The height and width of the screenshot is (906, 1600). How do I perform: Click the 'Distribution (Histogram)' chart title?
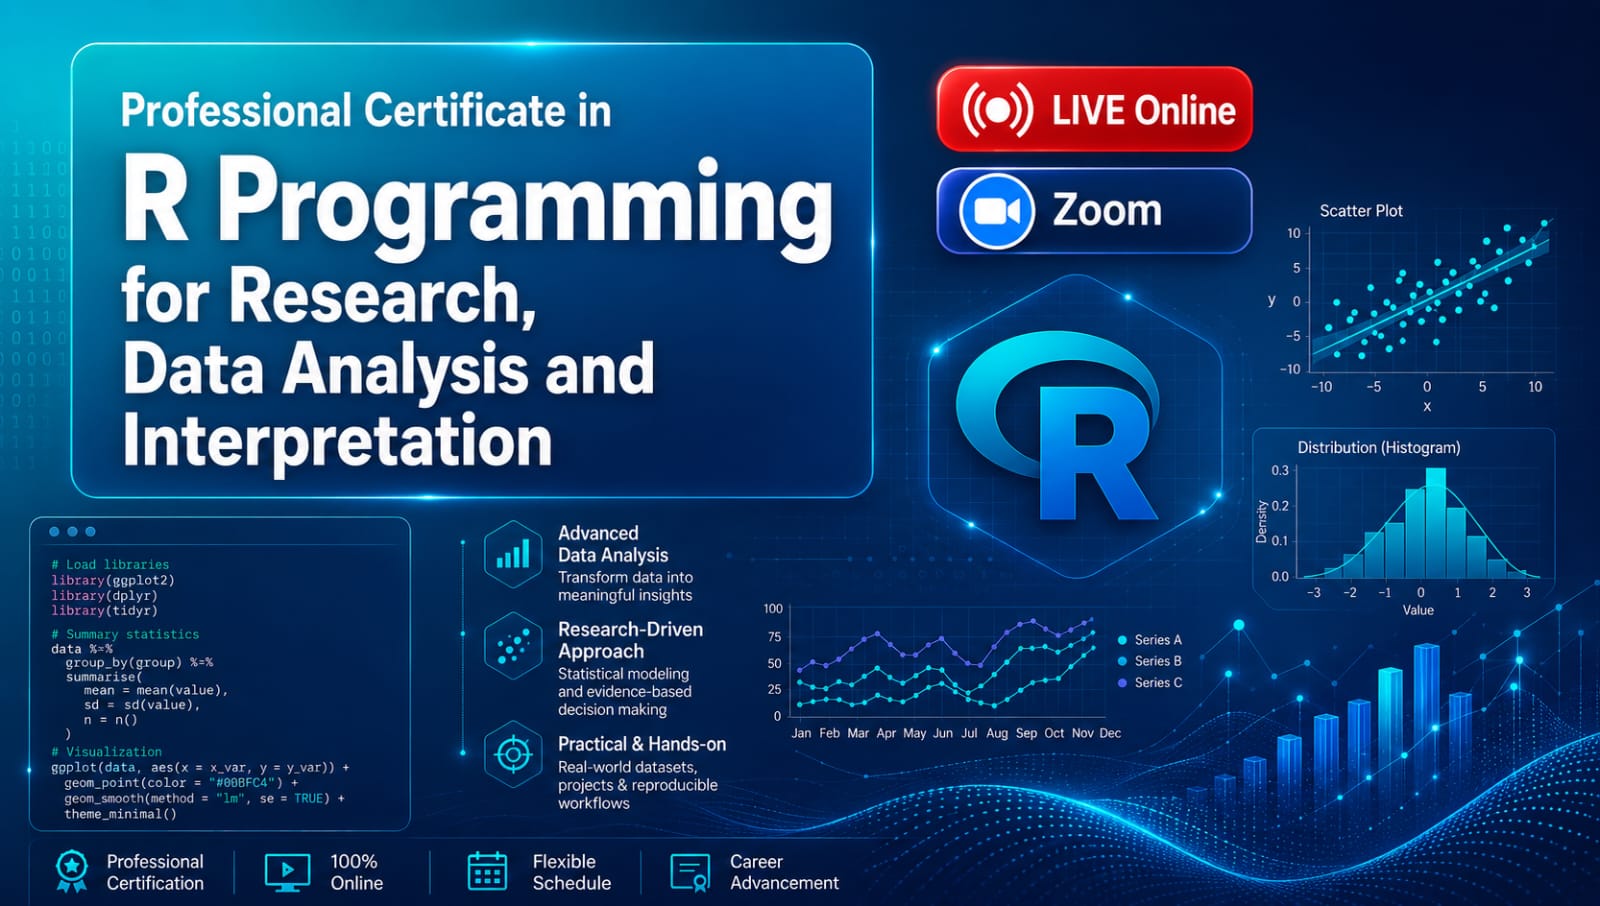(1379, 447)
